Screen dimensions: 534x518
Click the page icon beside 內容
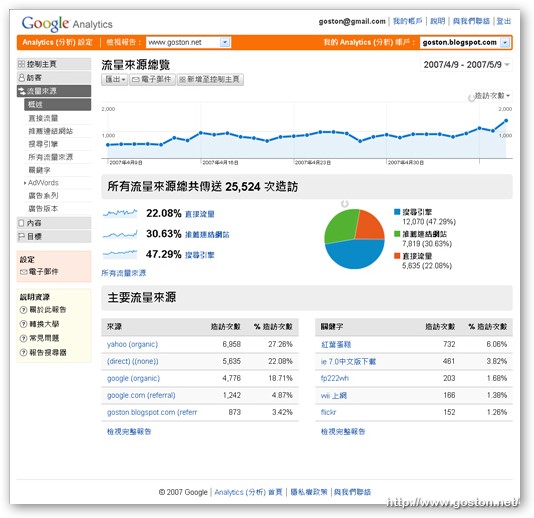pos(21,223)
